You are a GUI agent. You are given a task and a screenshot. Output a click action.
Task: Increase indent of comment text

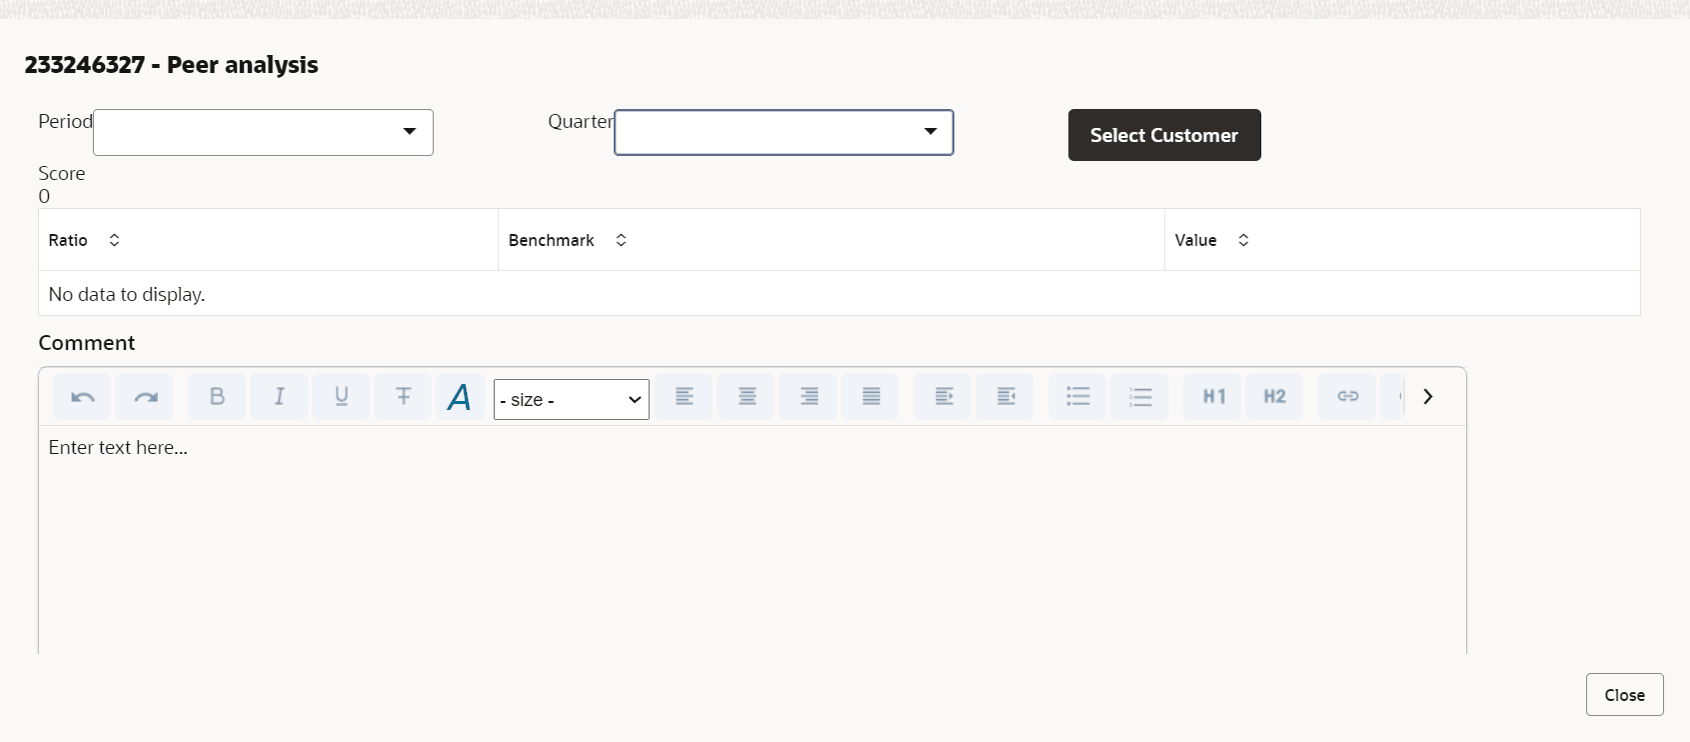coord(943,397)
